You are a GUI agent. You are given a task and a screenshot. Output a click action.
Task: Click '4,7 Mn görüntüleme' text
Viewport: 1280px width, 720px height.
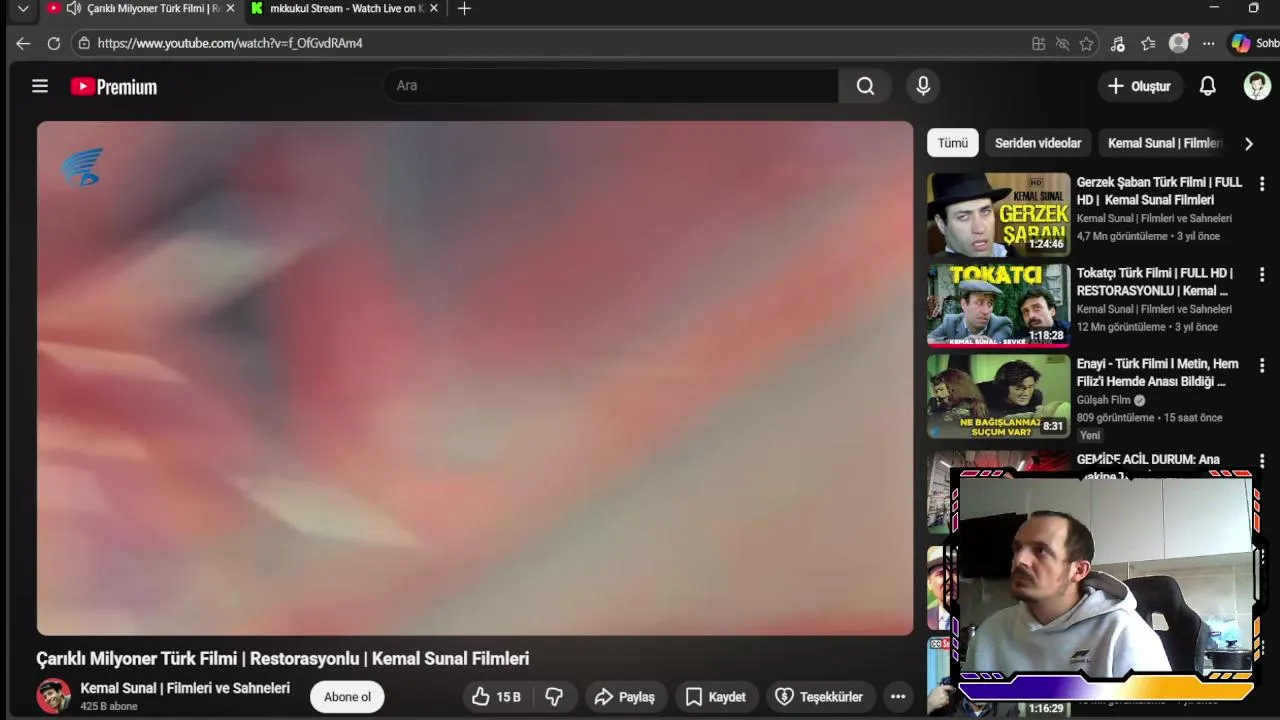click(1122, 236)
